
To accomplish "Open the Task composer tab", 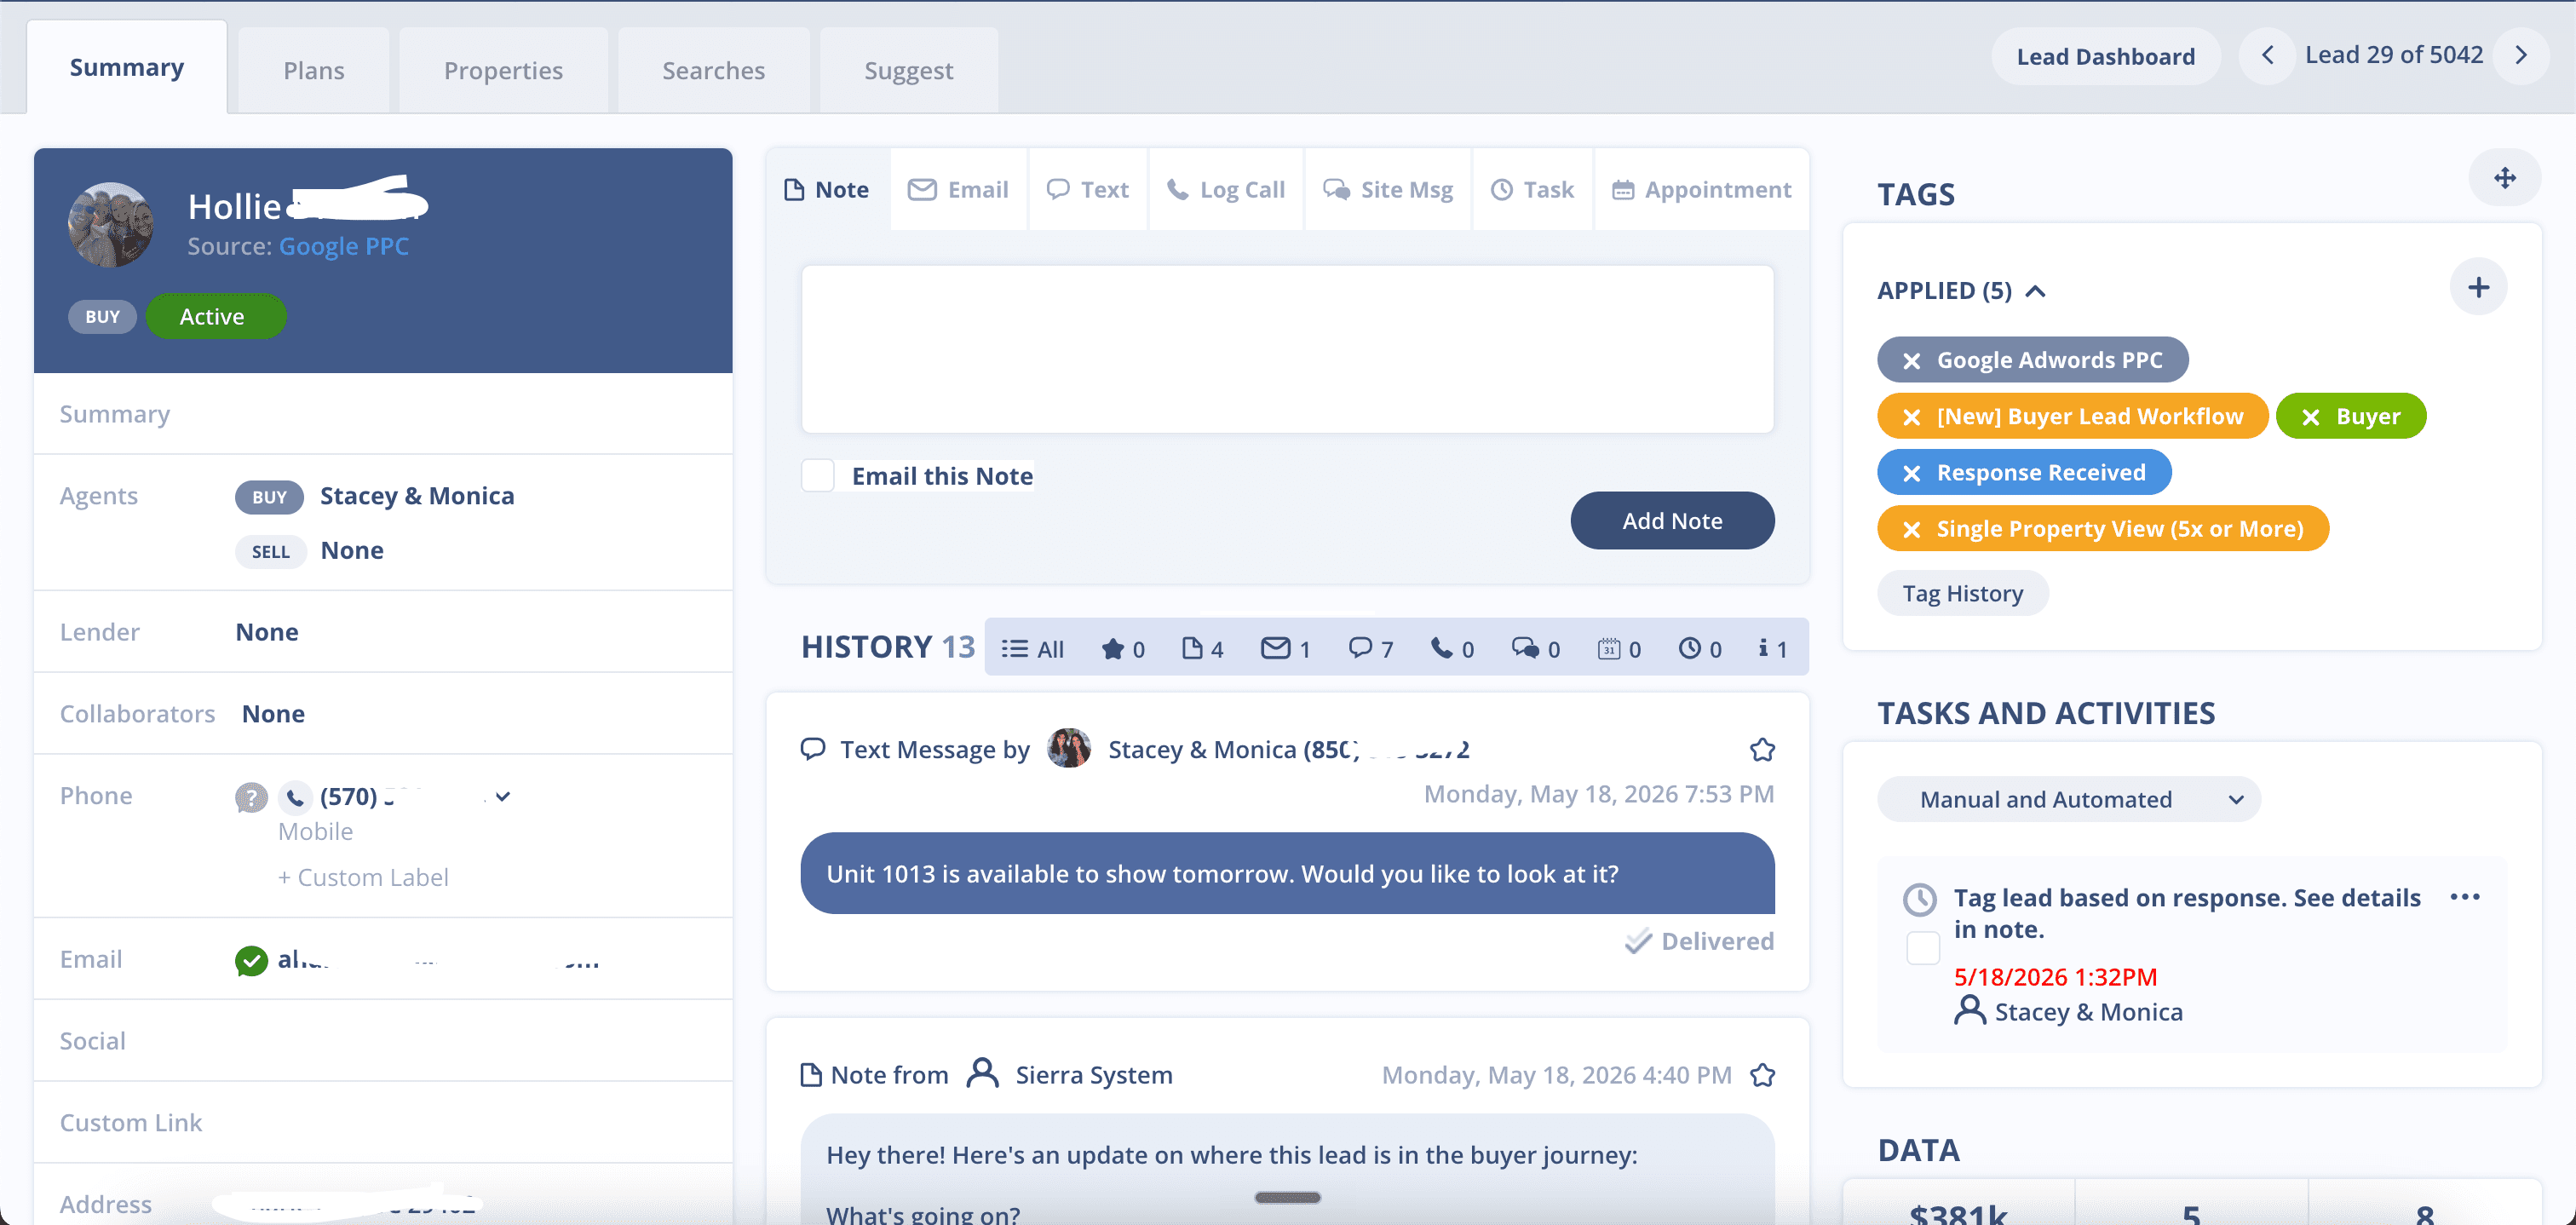I will [1532, 189].
